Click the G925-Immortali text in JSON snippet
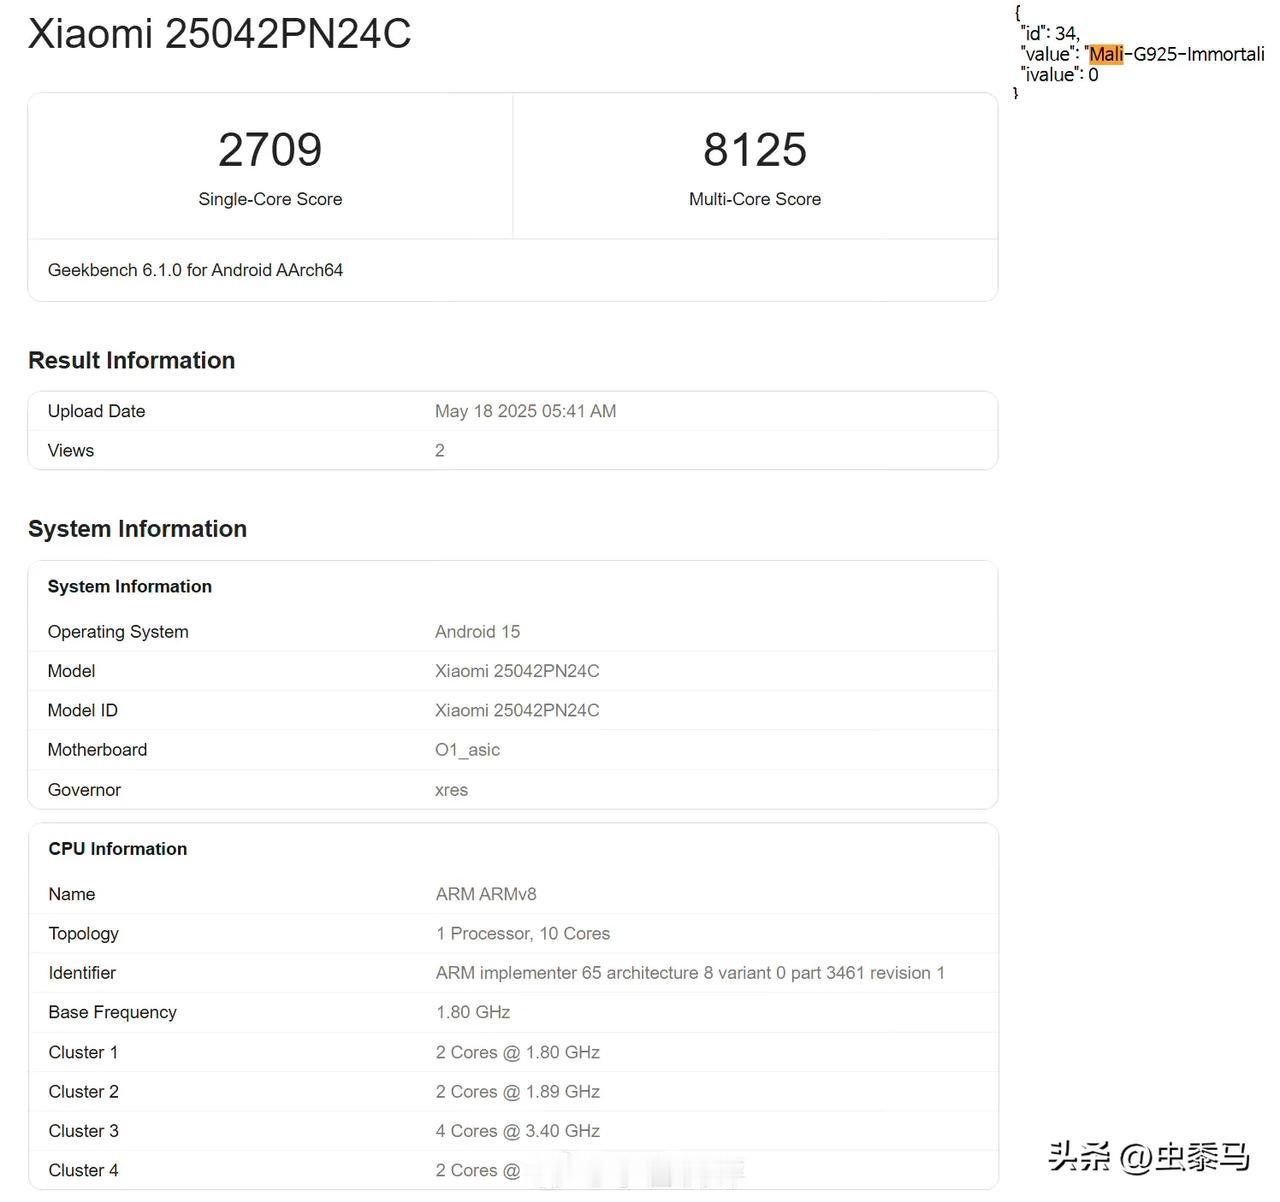This screenshot has width=1280, height=1202. pos(1199,54)
